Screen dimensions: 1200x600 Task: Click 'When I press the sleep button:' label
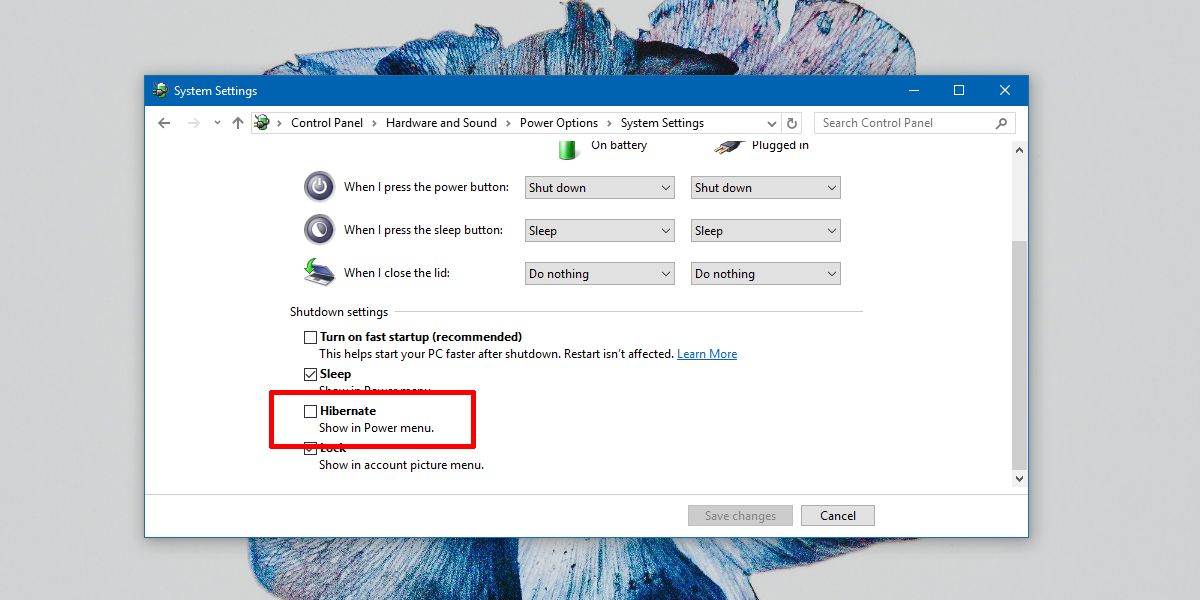424,230
